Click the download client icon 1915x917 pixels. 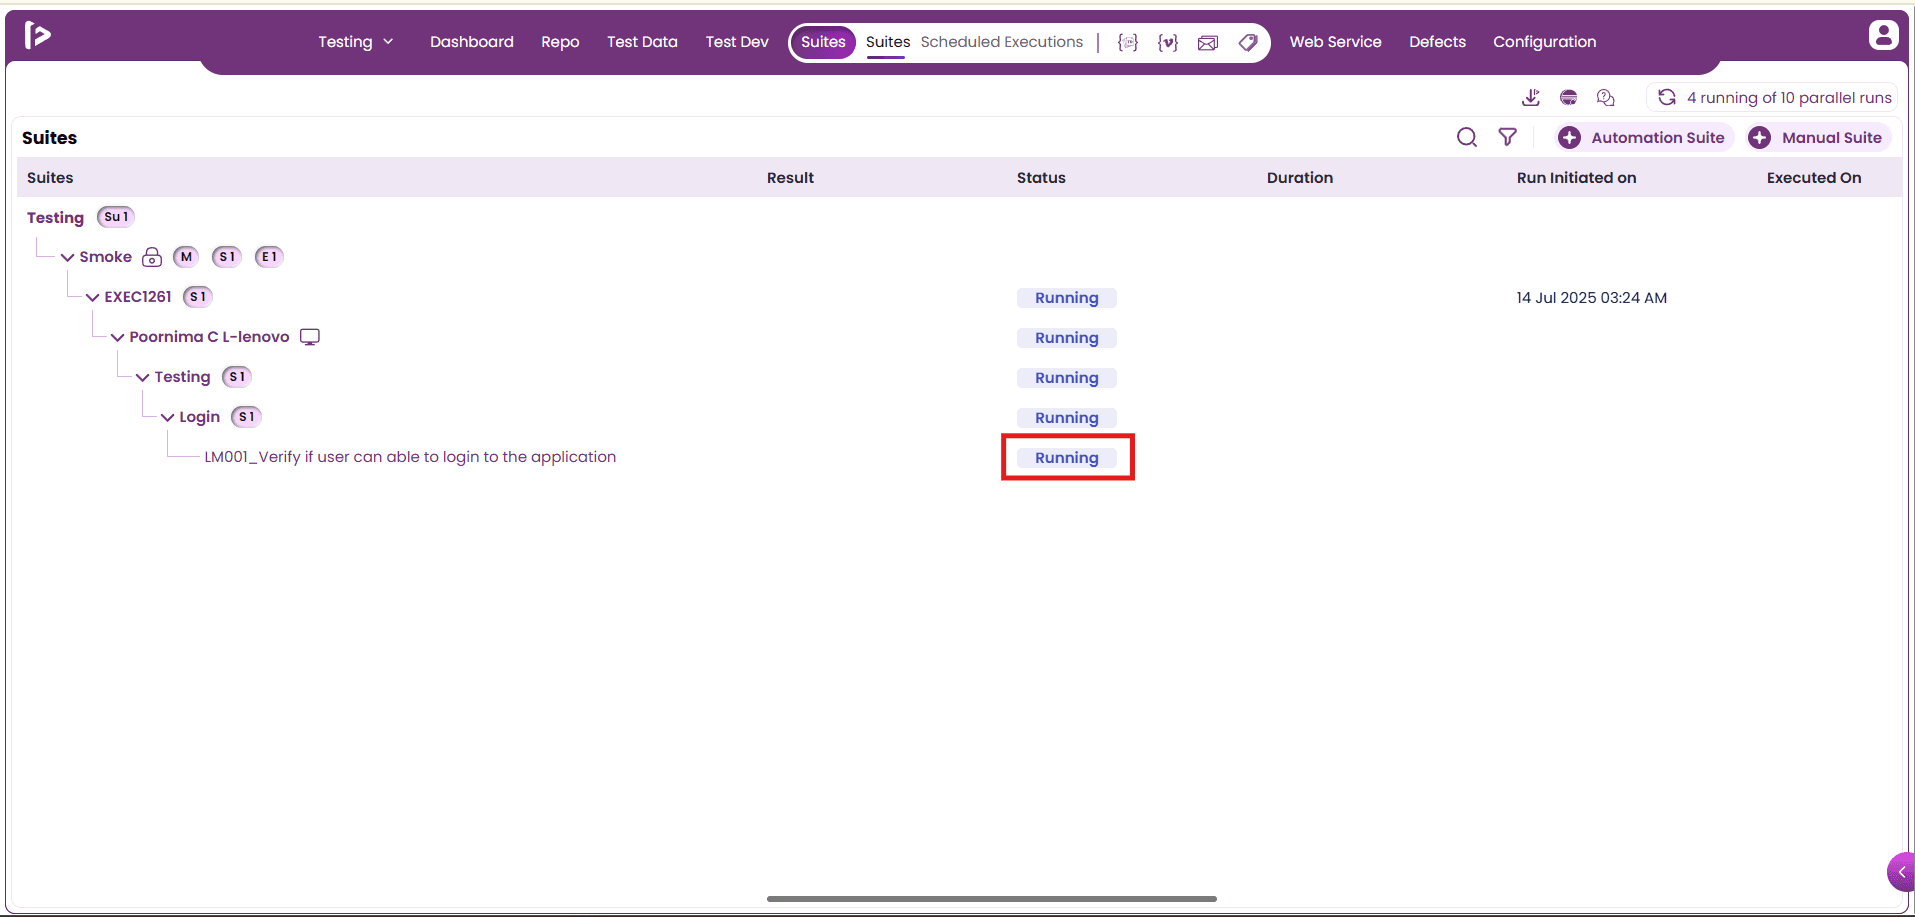[1531, 97]
